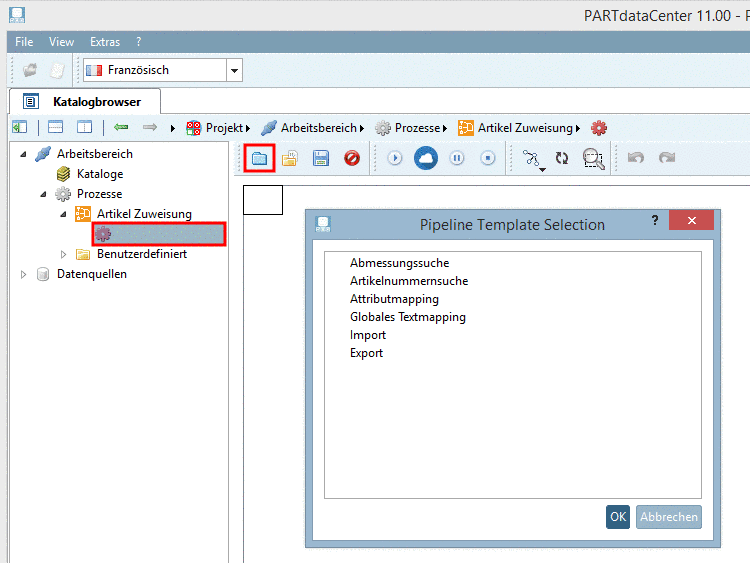Select Artikelnummernsuche template
750x563 pixels.
409,281
